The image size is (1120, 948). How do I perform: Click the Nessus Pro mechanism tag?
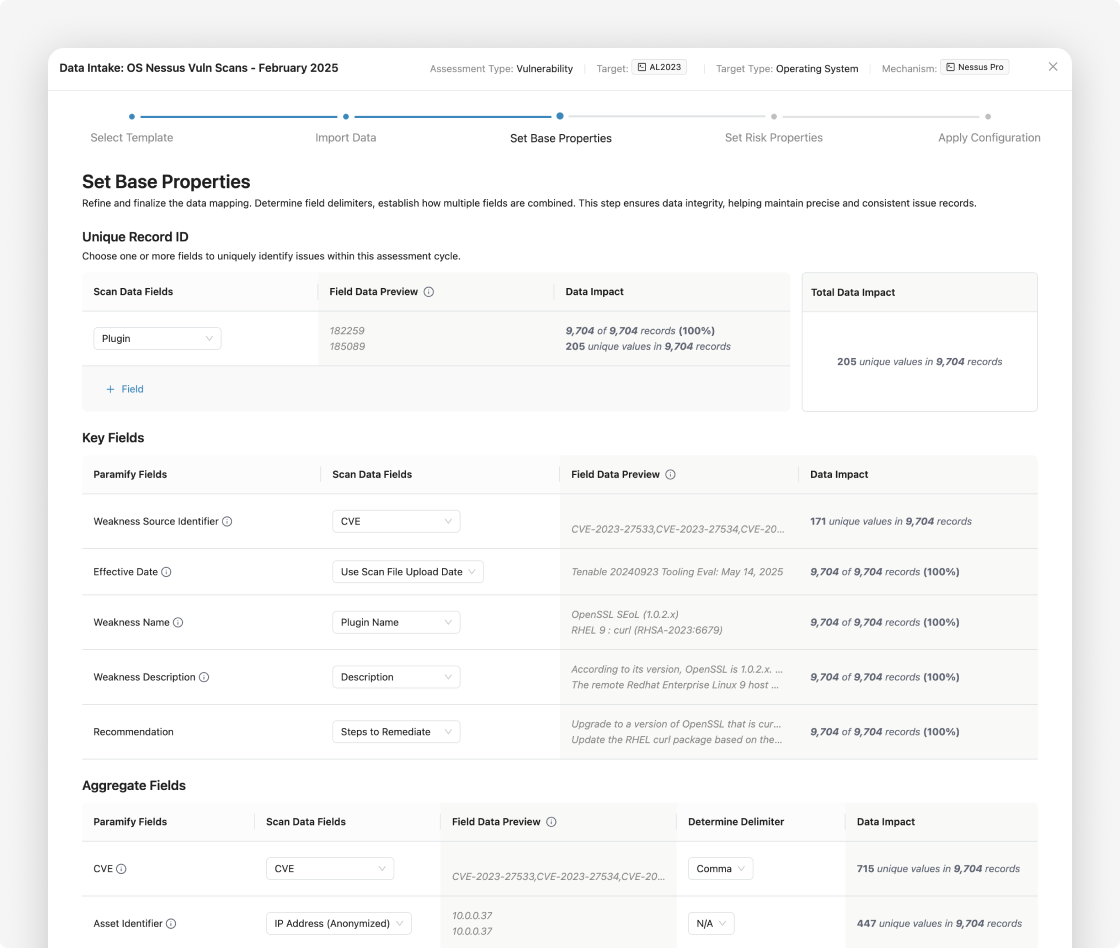pyautogui.click(x=975, y=67)
